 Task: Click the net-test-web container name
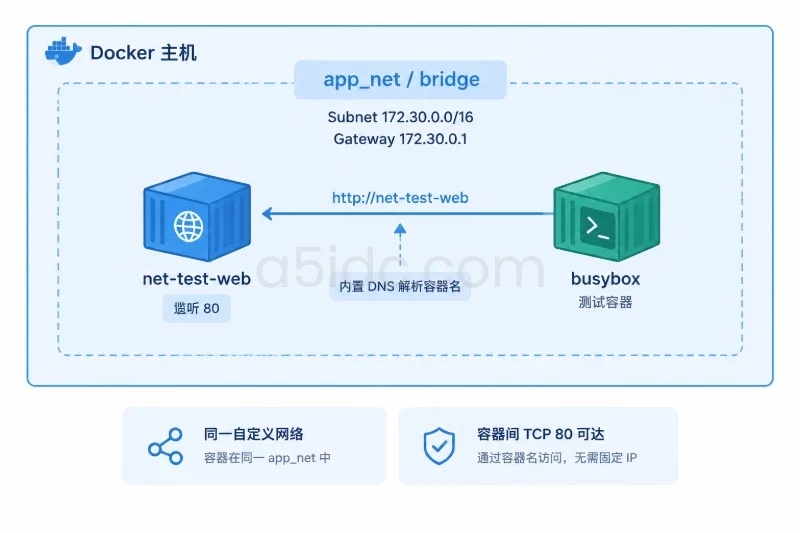point(196,278)
